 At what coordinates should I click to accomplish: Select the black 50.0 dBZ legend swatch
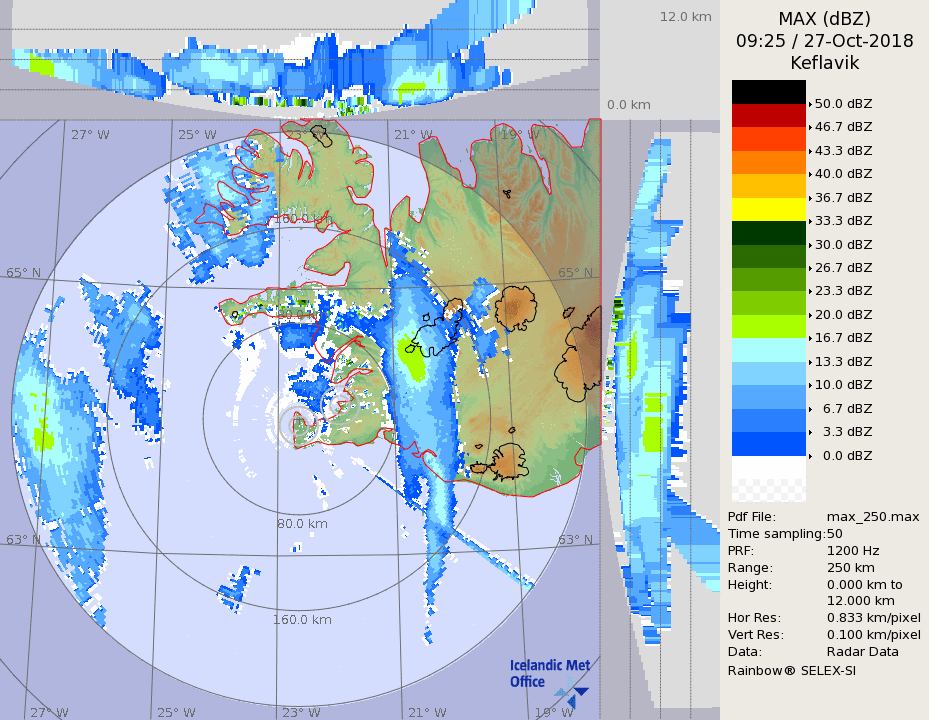768,92
